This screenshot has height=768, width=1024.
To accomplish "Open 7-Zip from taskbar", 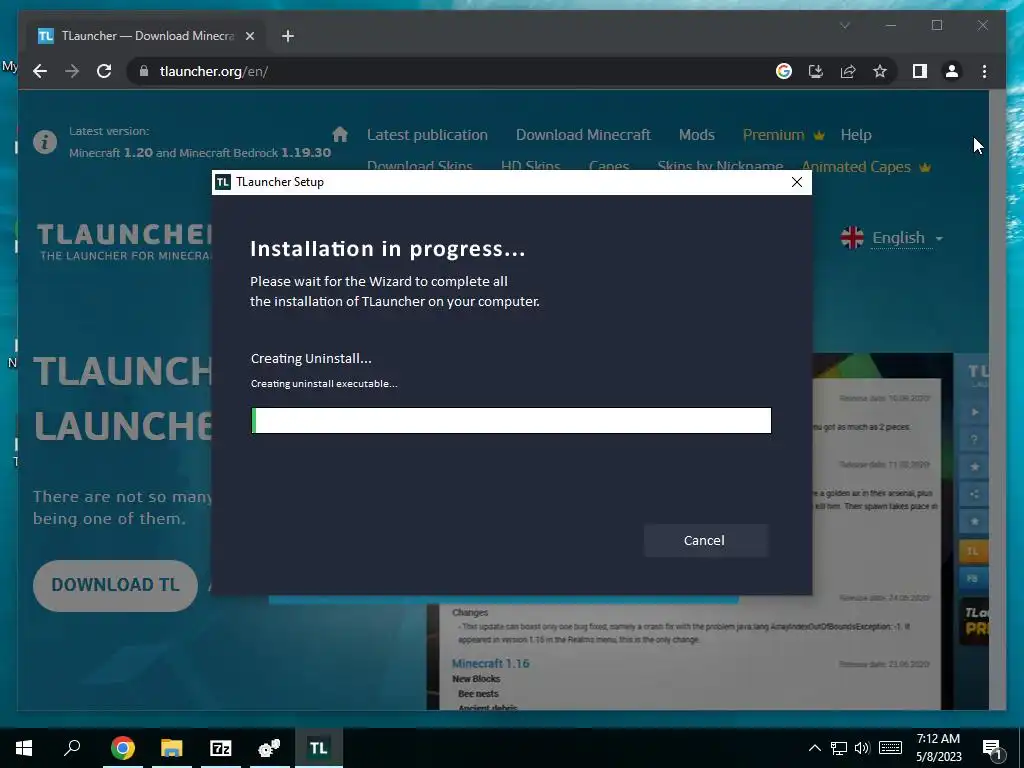I will 221,748.
